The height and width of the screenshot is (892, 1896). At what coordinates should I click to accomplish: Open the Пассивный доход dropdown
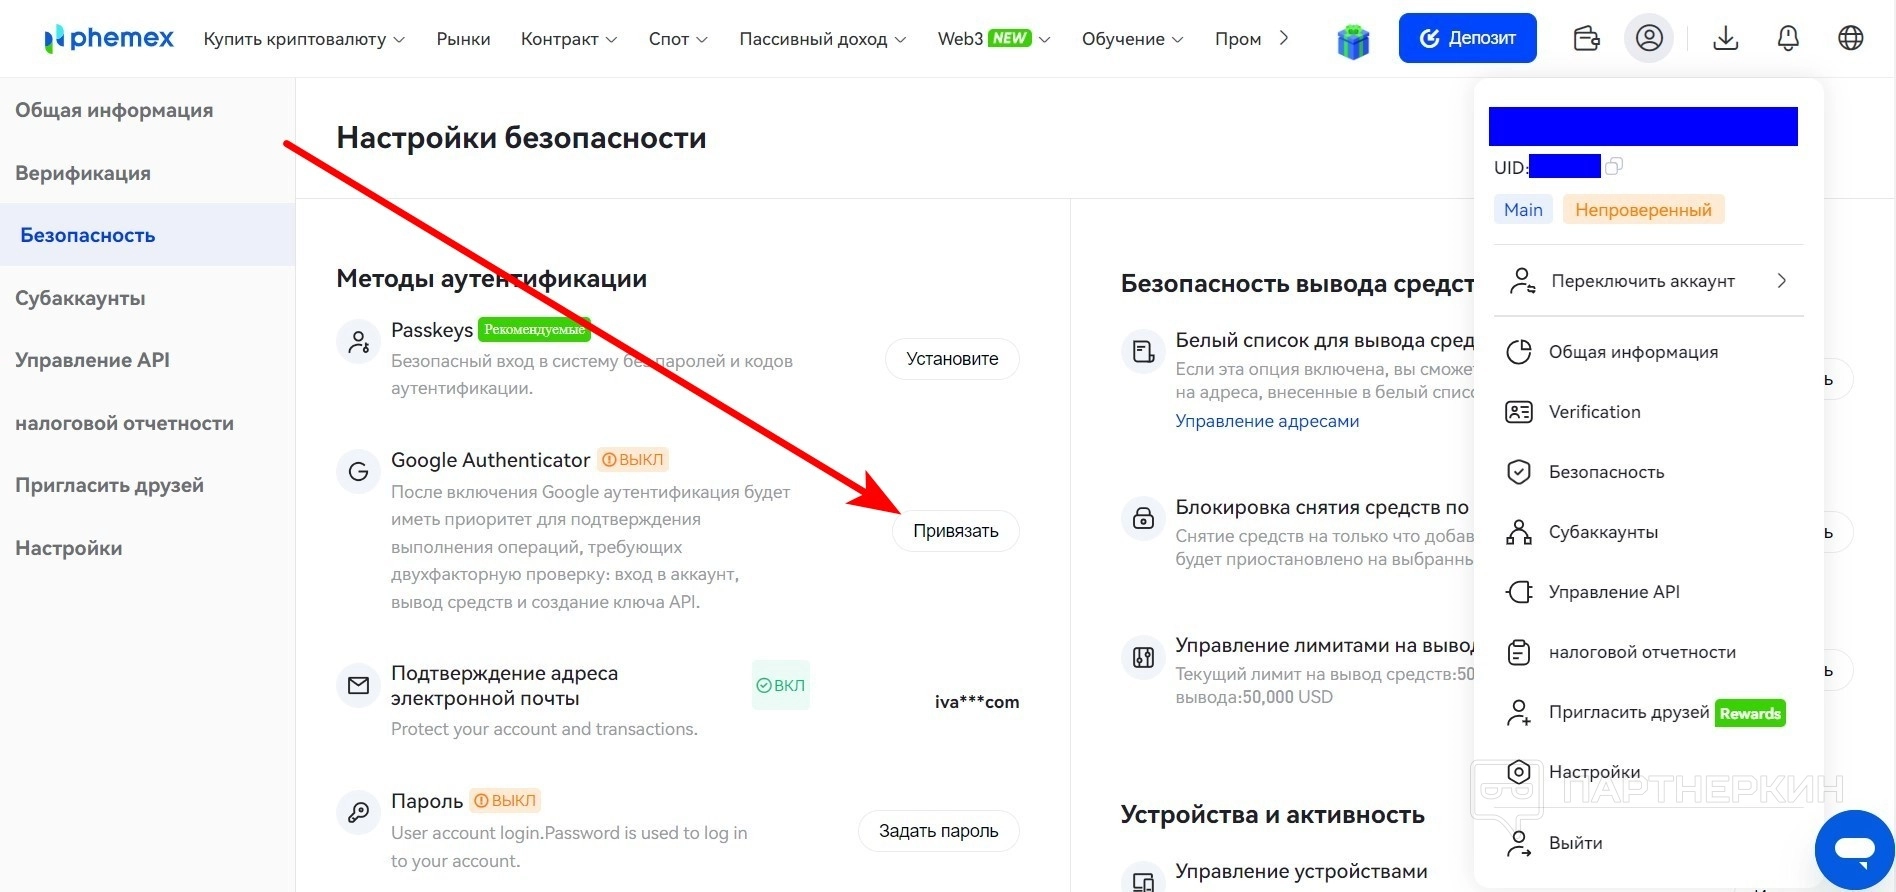click(822, 39)
